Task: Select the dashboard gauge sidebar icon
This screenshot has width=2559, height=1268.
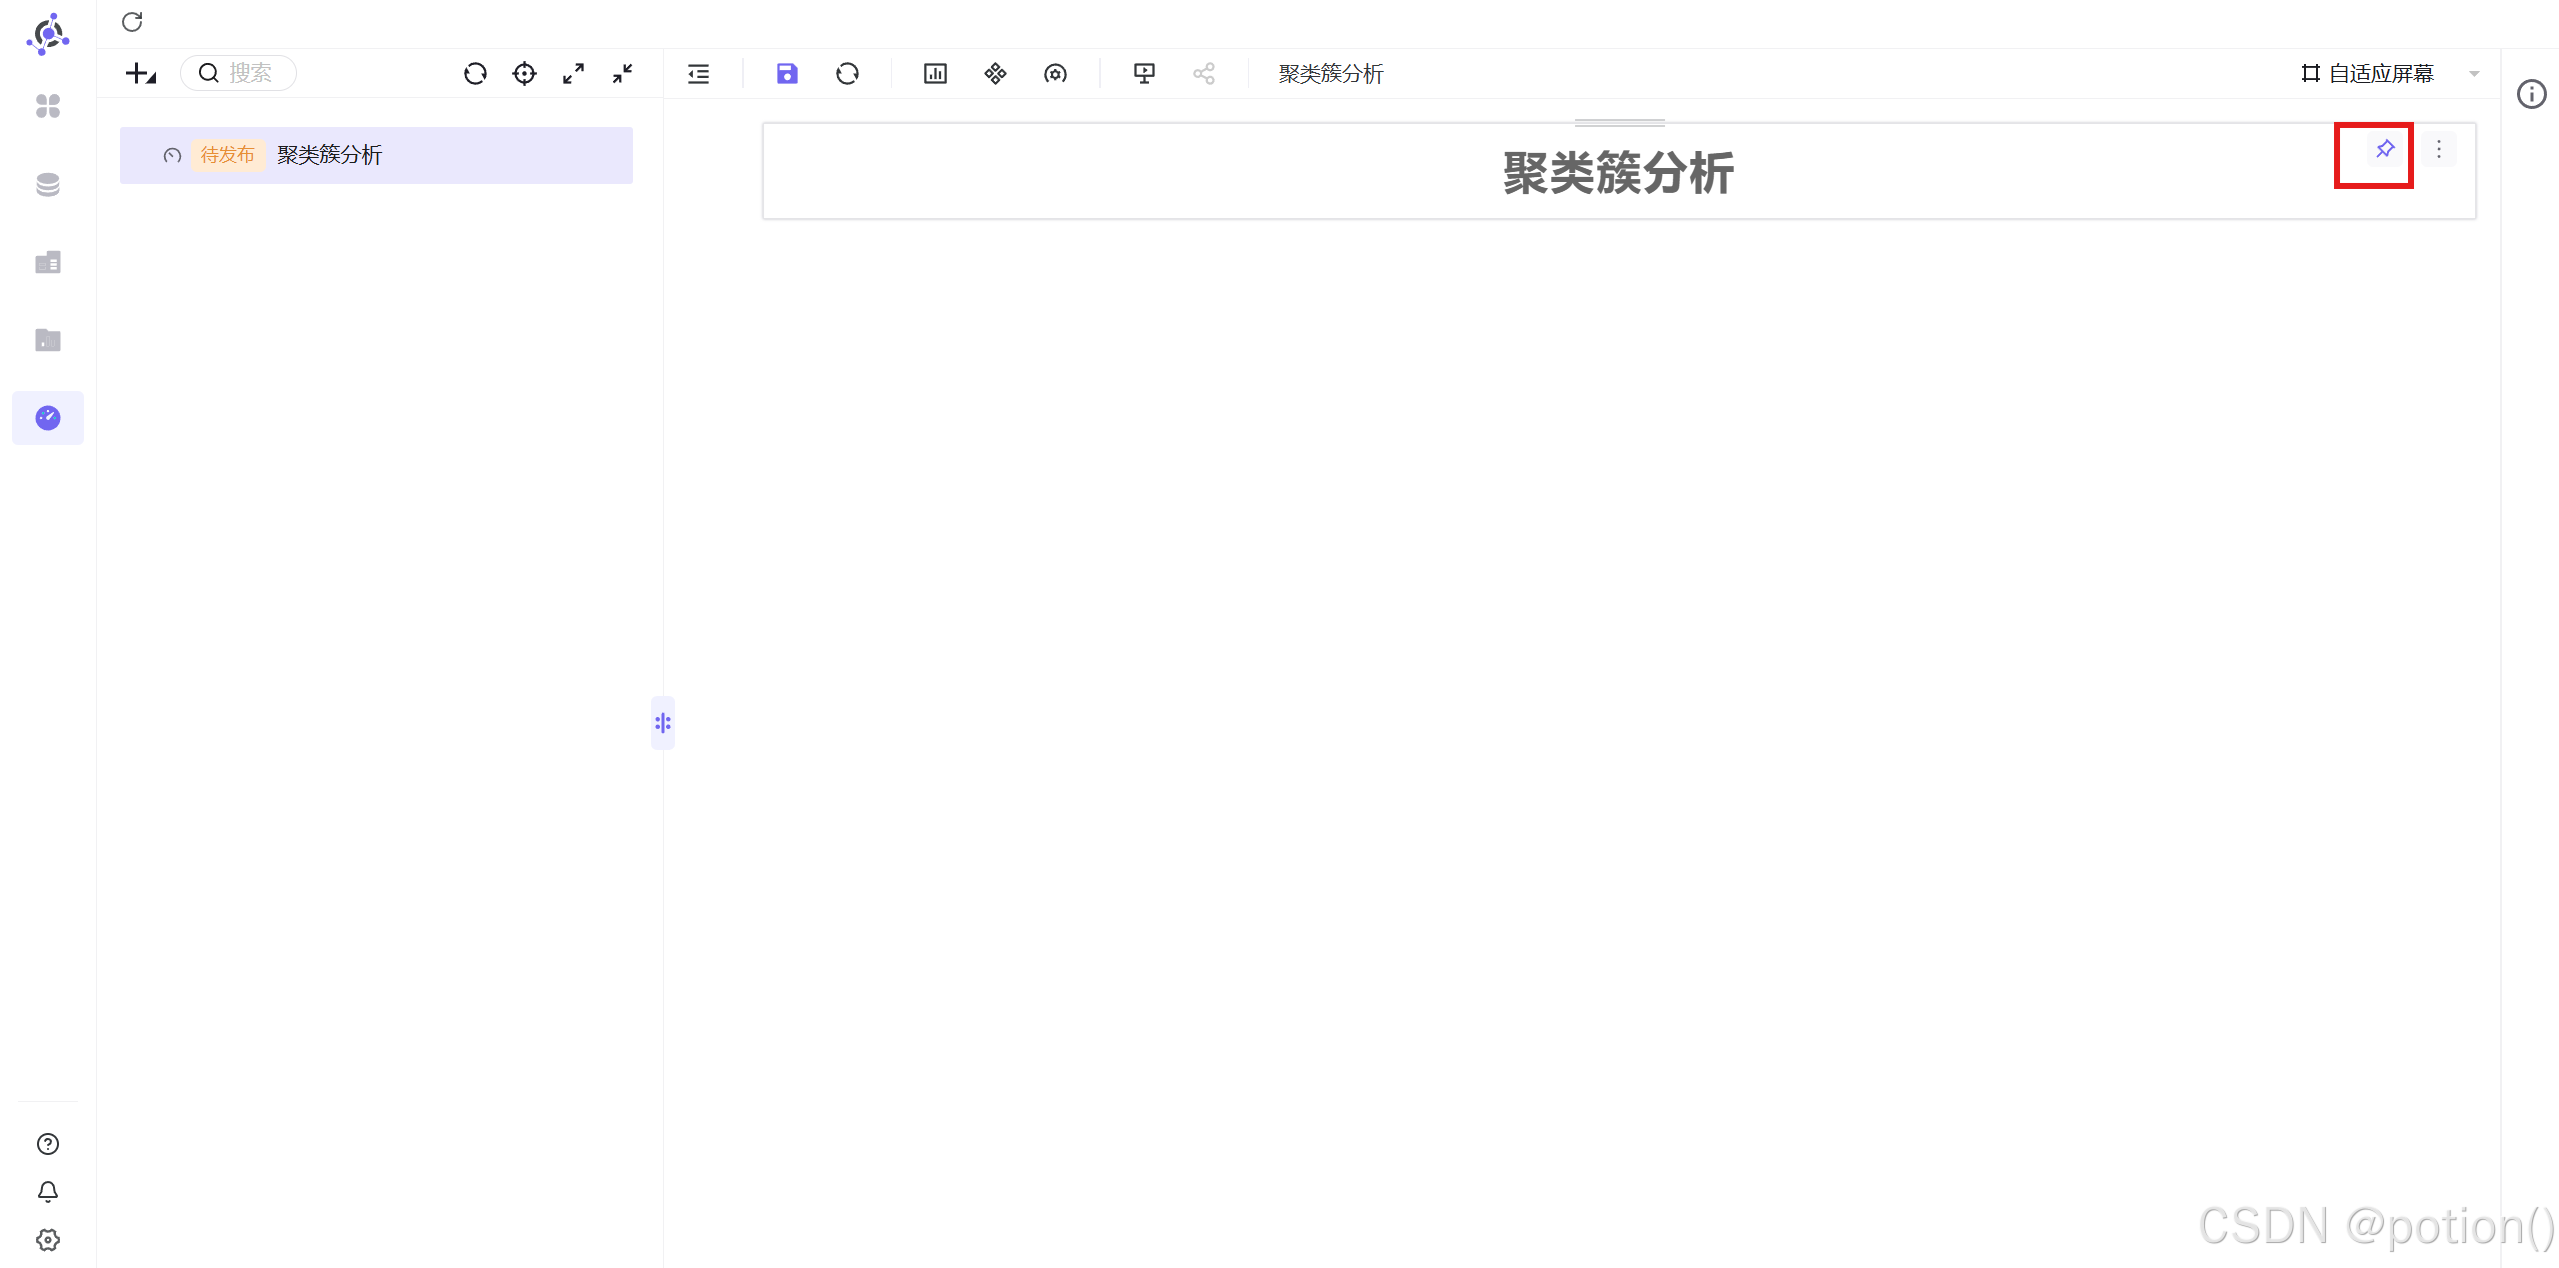Action: pos(48,418)
